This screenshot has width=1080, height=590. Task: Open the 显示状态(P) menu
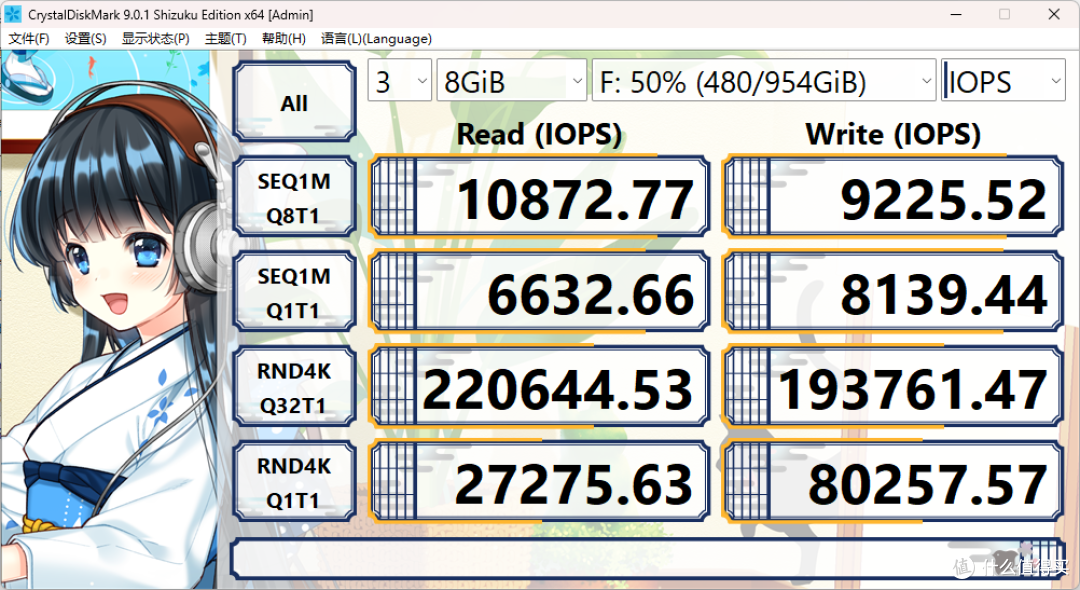156,39
